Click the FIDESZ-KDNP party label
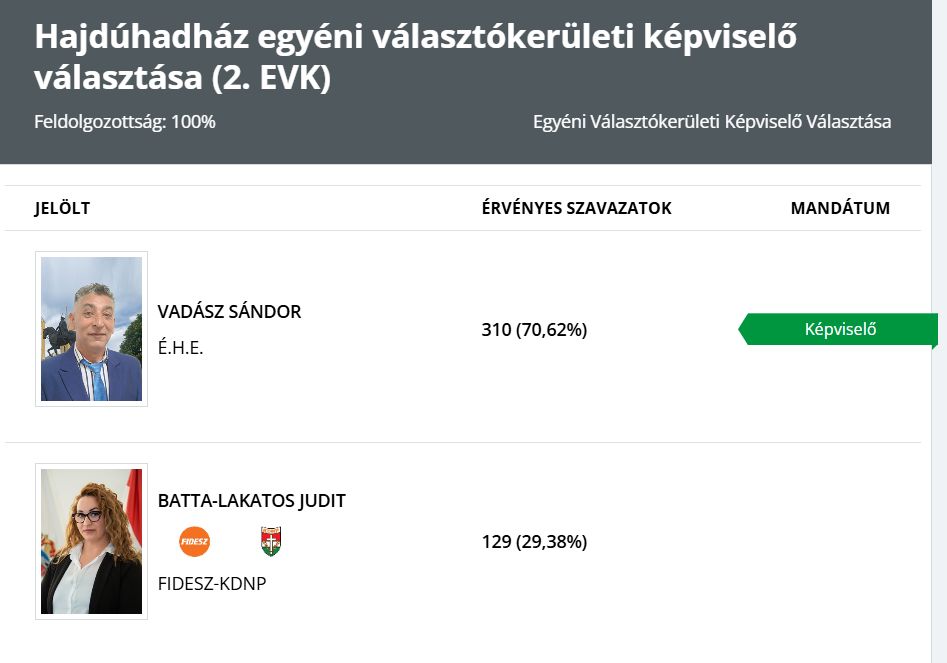The width and height of the screenshot is (947, 663). (212, 584)
